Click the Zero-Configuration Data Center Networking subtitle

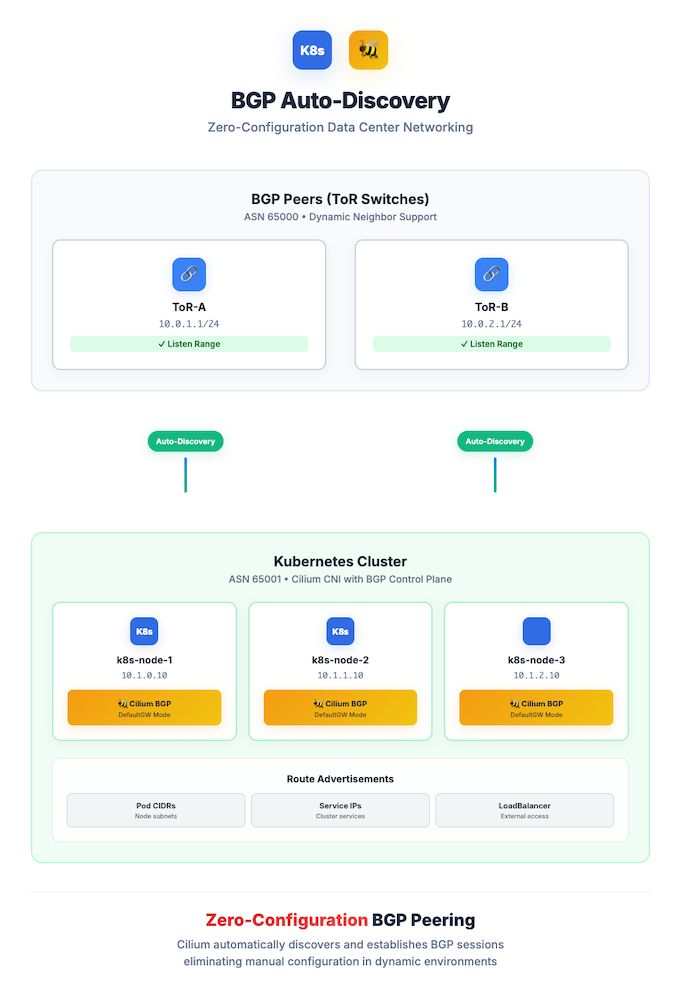[x=340, y=127]
